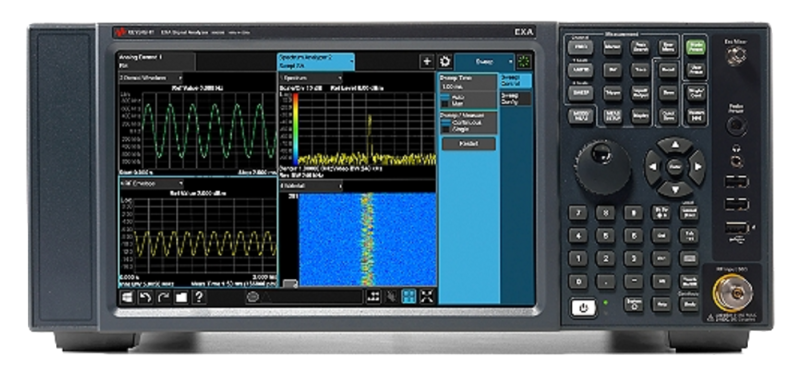Click the annotation bubble icon in bottom bar

[x=252, y=297]
